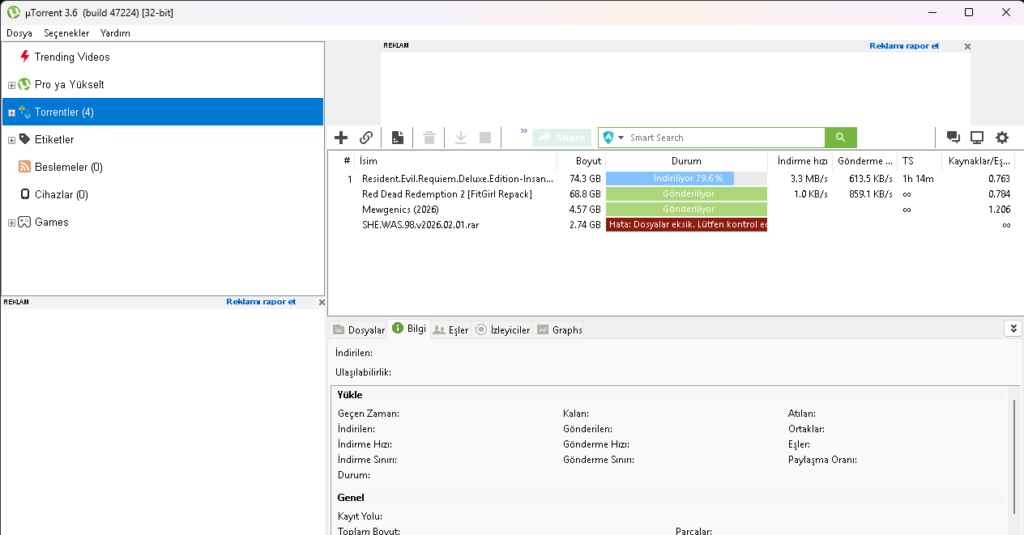Click the gamepad icon beside Games
The width and height of the screenshot is (1024, 535).
24,221
